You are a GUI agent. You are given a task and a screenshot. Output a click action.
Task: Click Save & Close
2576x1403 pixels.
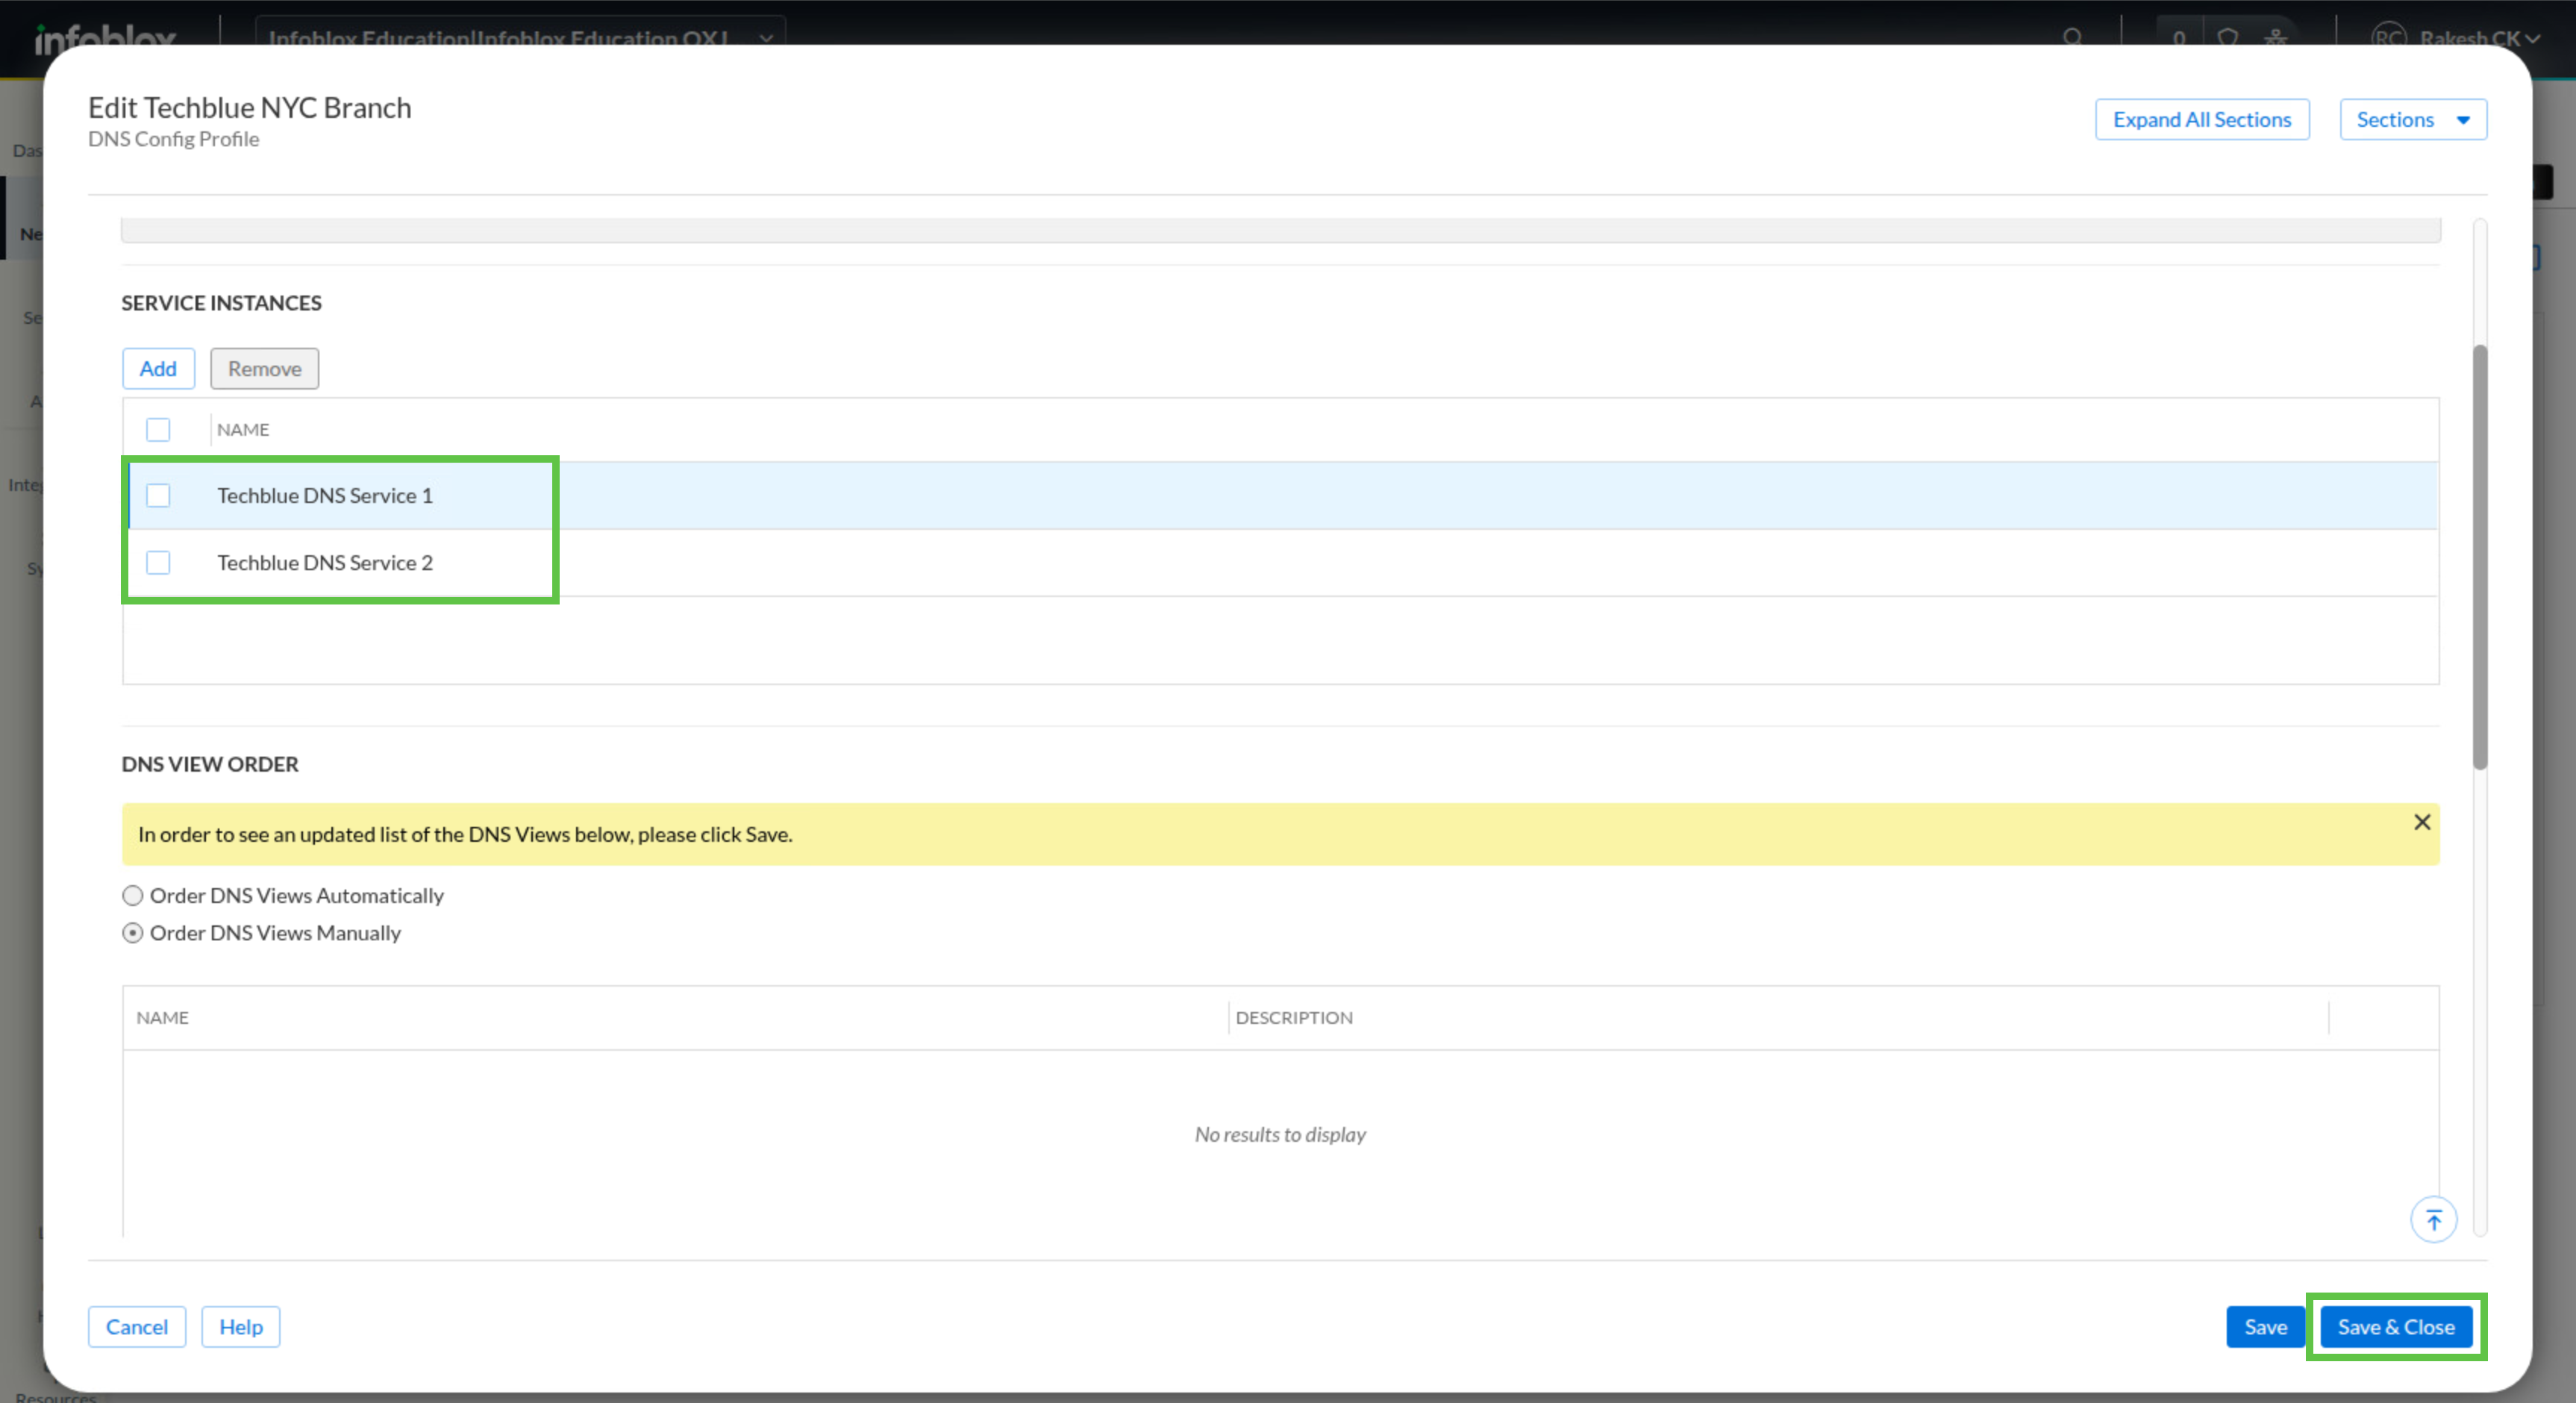2396,1326
